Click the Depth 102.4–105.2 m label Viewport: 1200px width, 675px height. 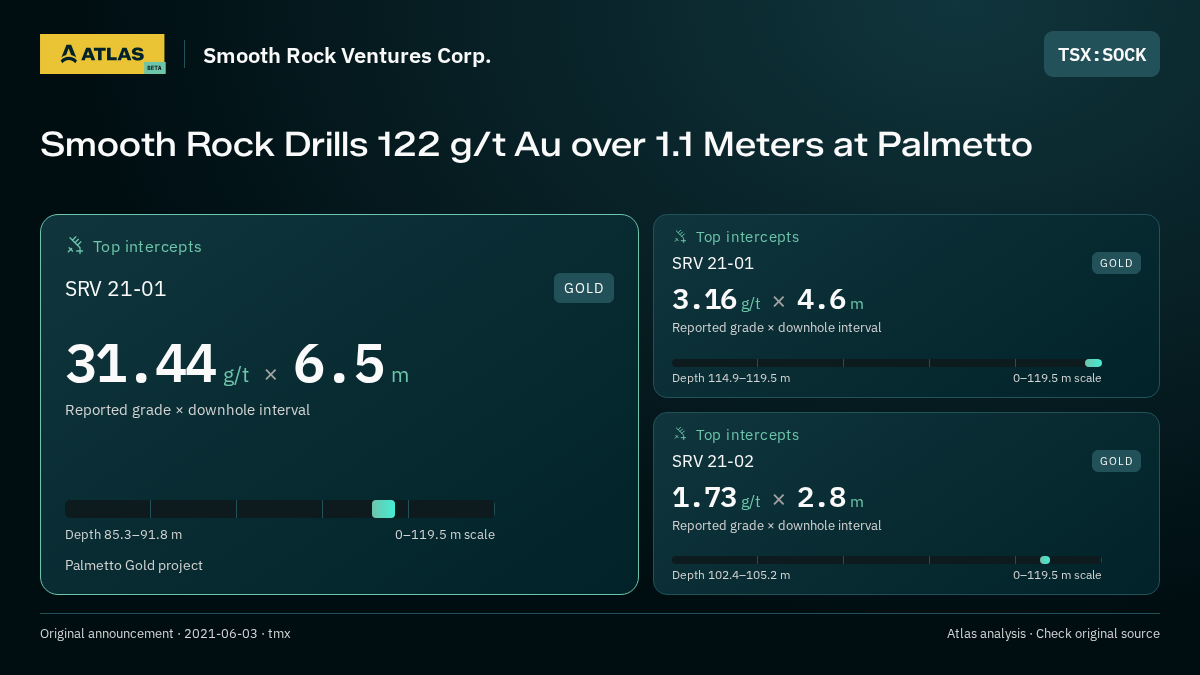731,575
